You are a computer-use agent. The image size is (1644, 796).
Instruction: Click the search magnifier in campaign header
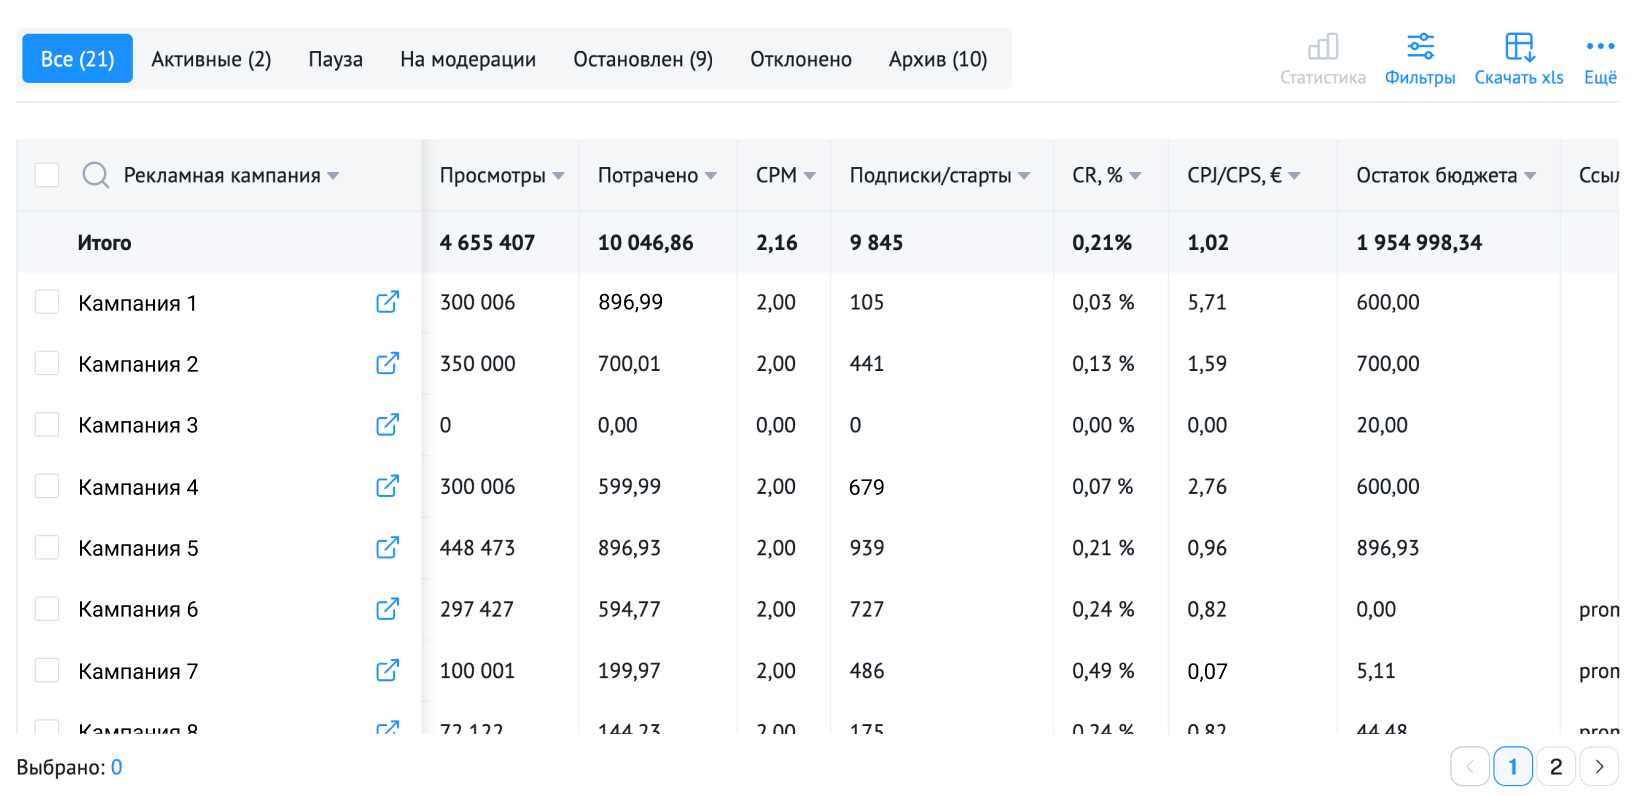96,176
